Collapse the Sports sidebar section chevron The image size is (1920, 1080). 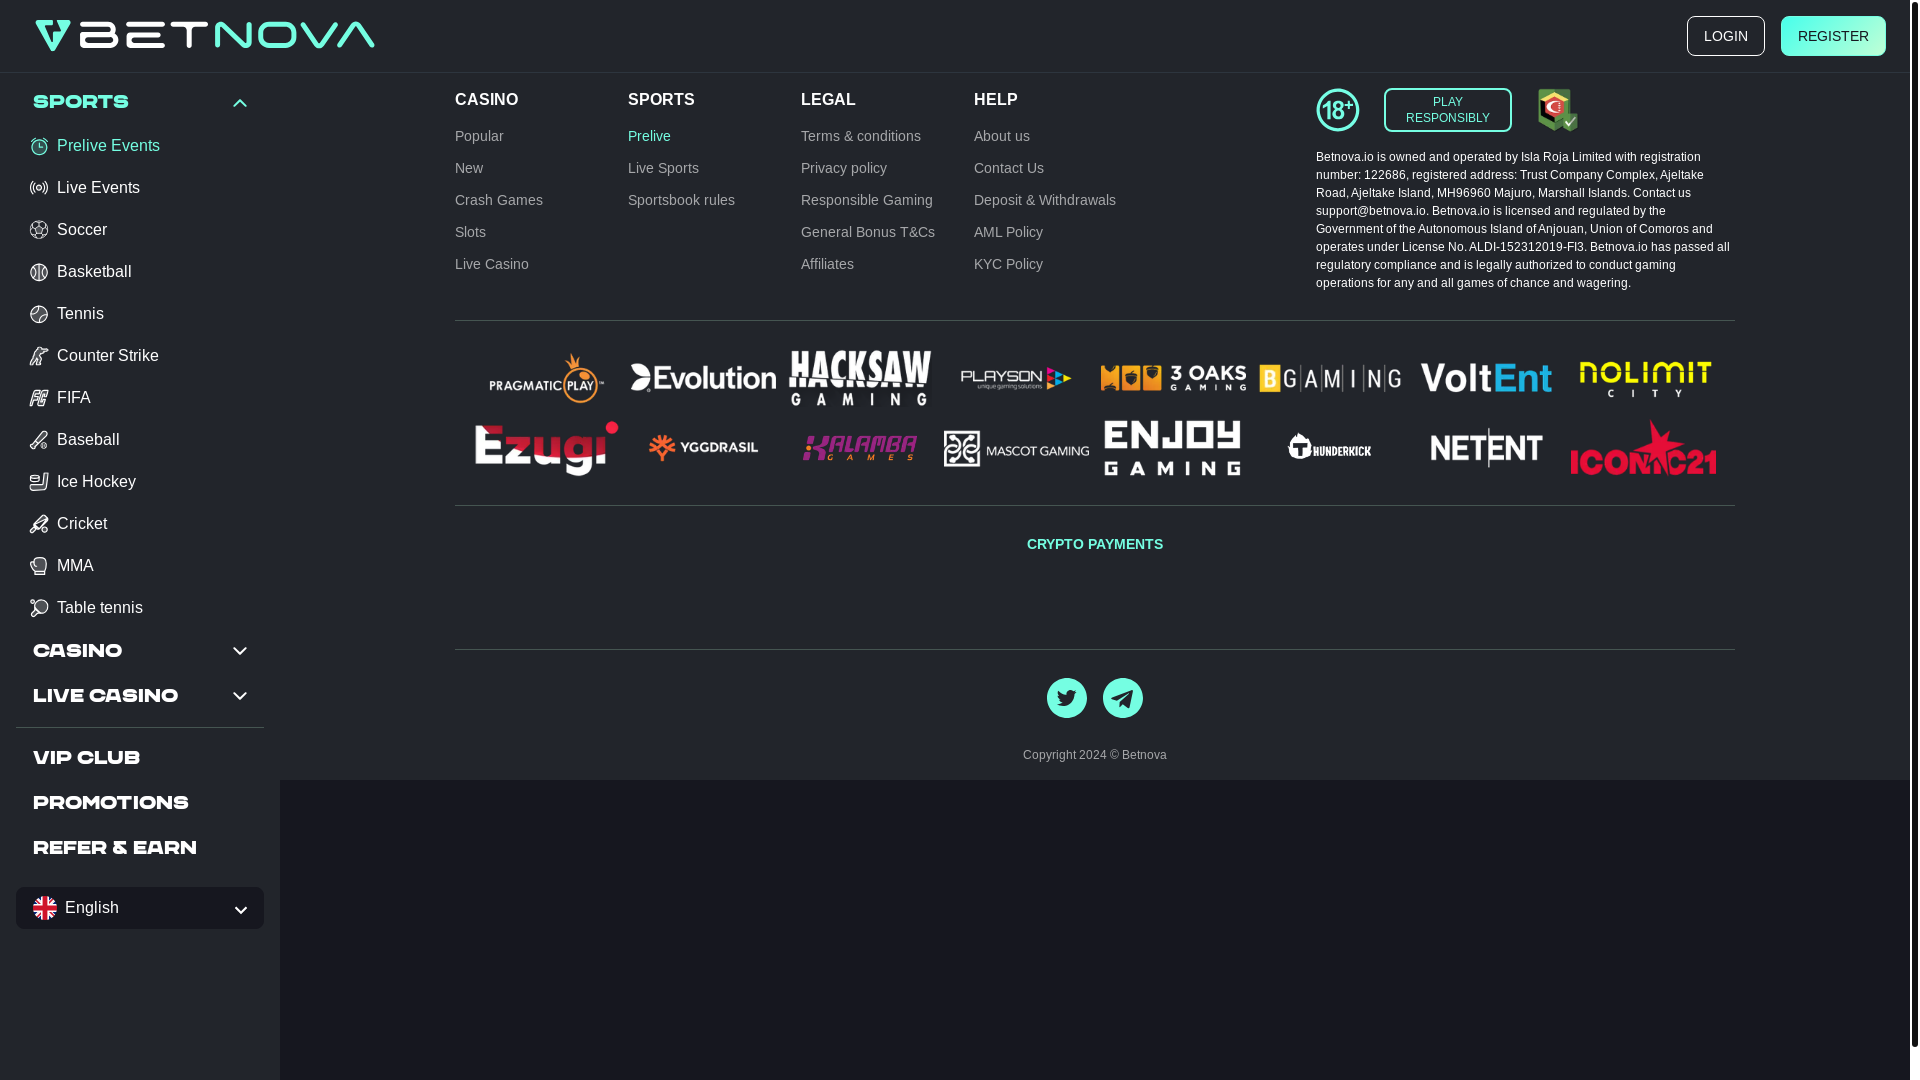pos(240,103)
